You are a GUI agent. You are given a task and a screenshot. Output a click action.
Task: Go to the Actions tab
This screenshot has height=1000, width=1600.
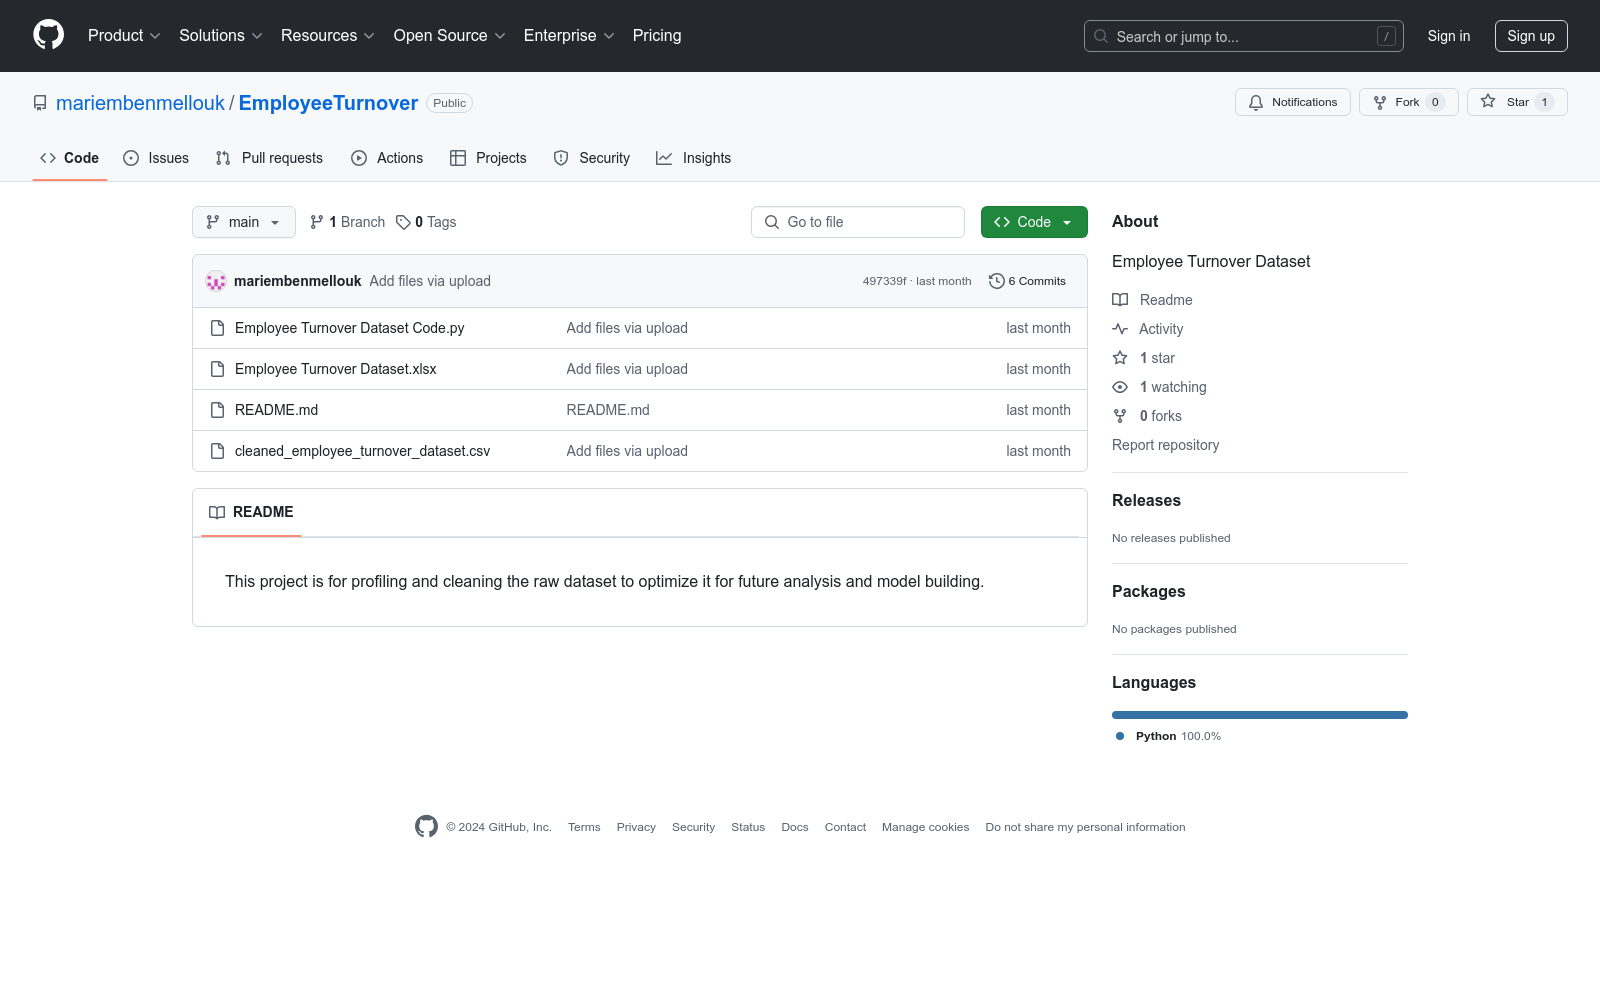[x=387, y=158]
